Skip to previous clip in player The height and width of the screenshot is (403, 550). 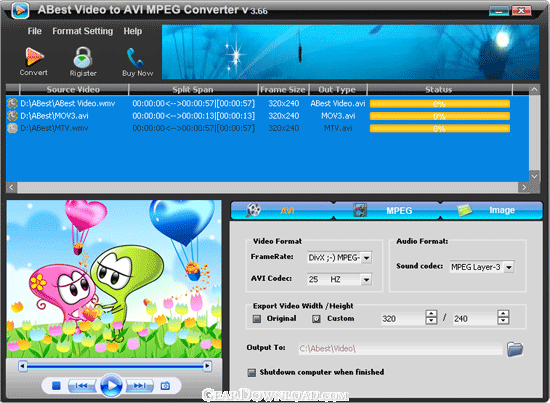[x=81, y=385]
